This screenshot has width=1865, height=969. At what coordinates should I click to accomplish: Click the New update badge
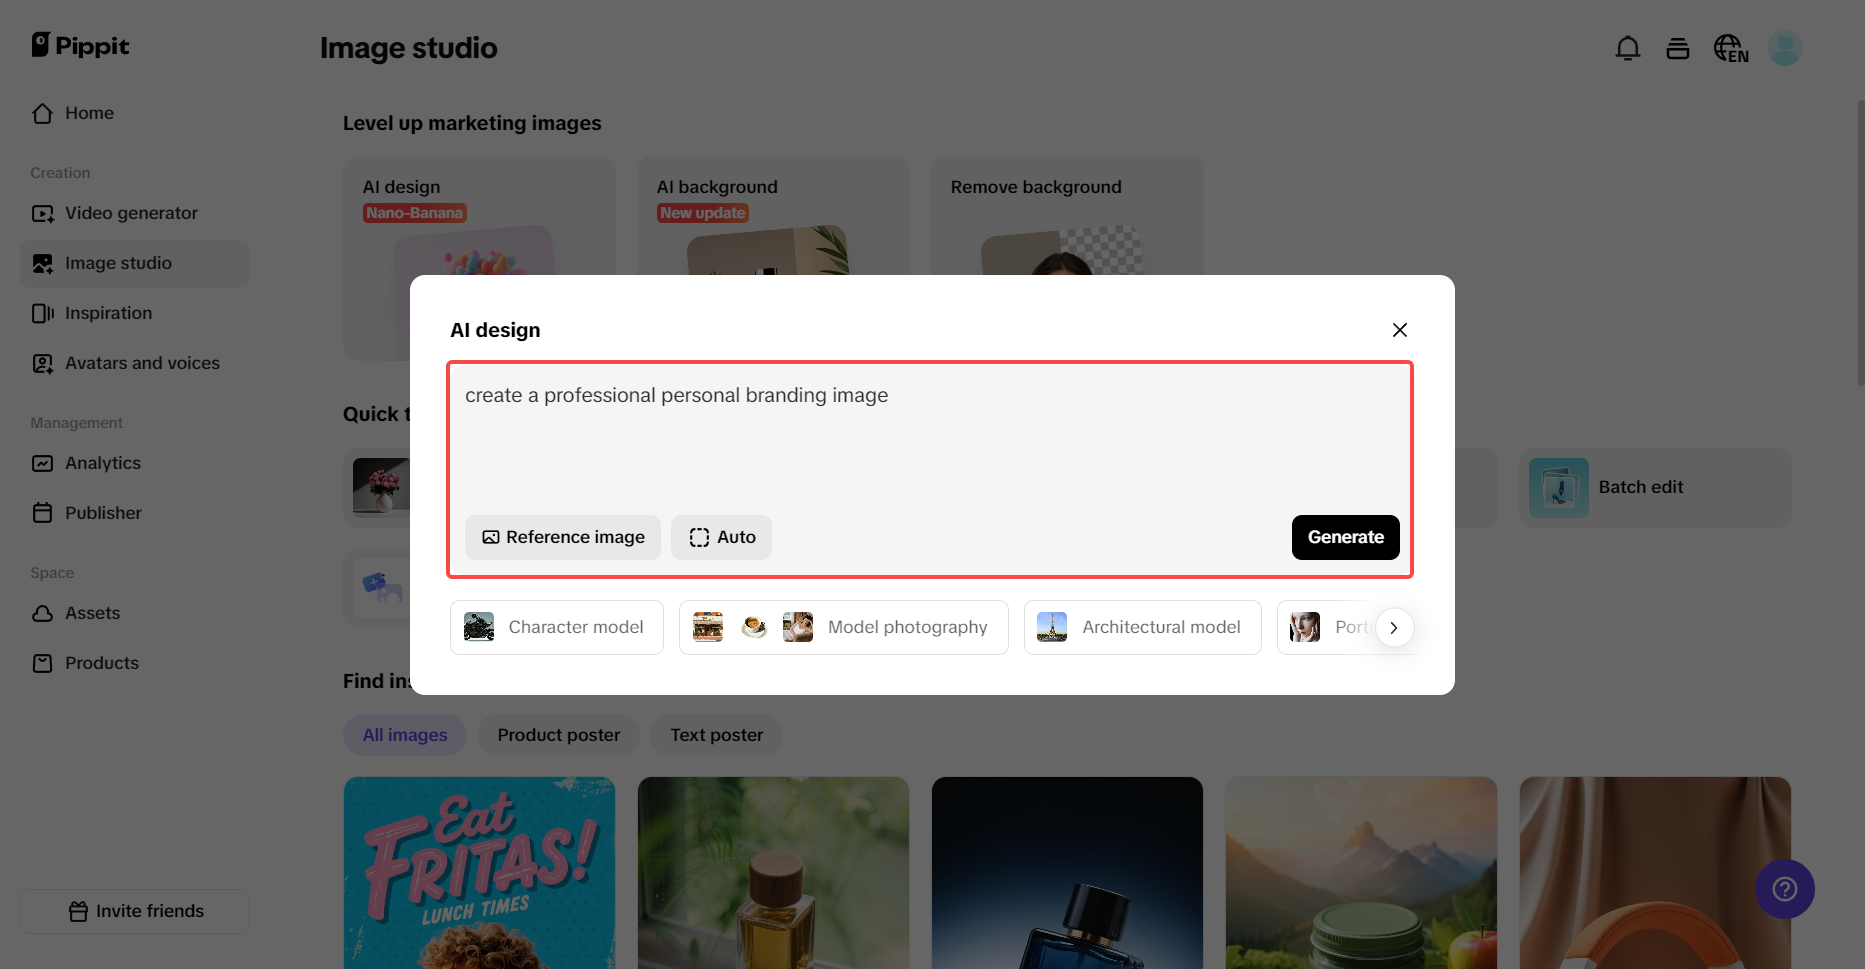(x=703, y=213)
